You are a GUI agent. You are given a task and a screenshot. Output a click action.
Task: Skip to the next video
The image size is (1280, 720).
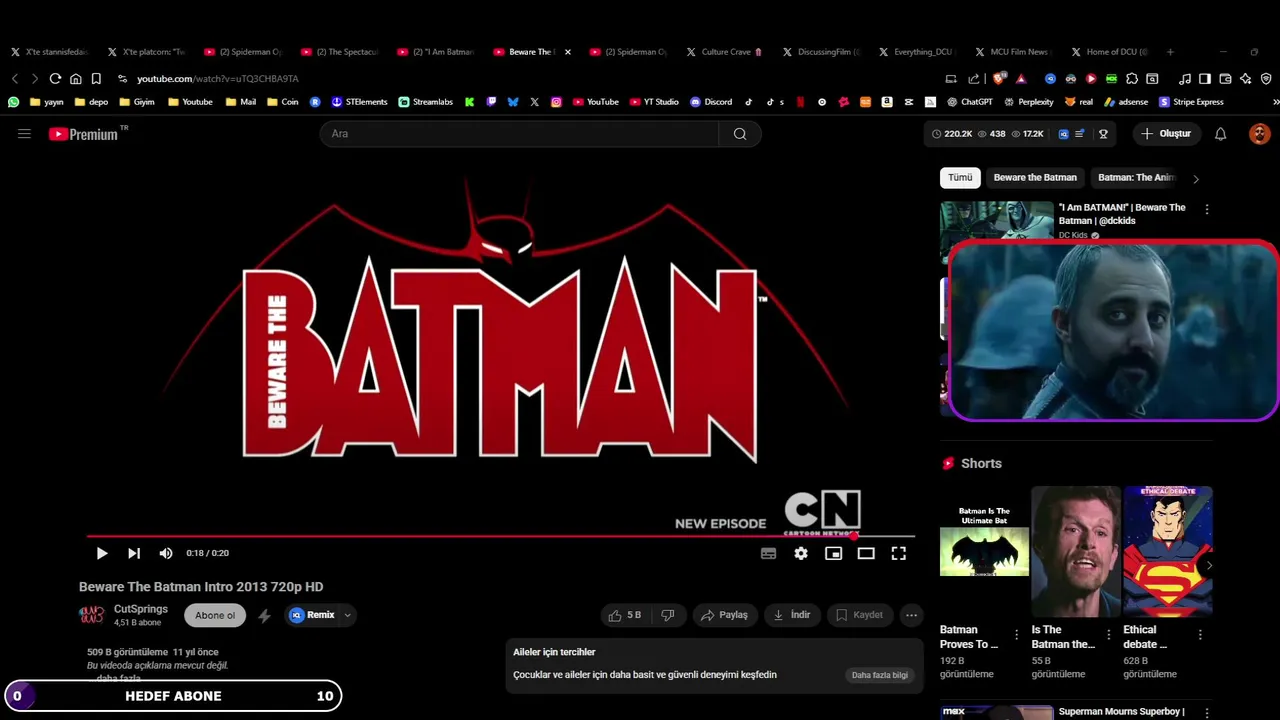point(134,553)
